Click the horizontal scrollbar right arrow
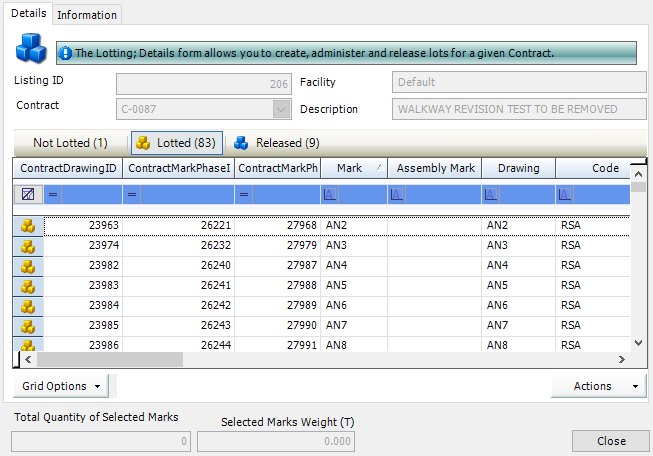Image resolution: width=653 pixels, height=456 pixels. [x=622, y=360]
